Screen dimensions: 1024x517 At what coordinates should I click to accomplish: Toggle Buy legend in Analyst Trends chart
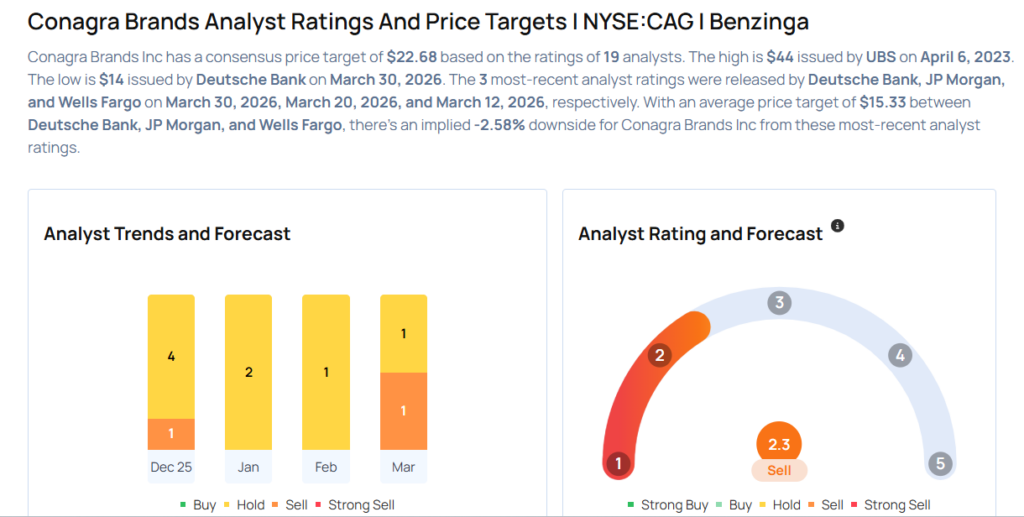[198, 505]
